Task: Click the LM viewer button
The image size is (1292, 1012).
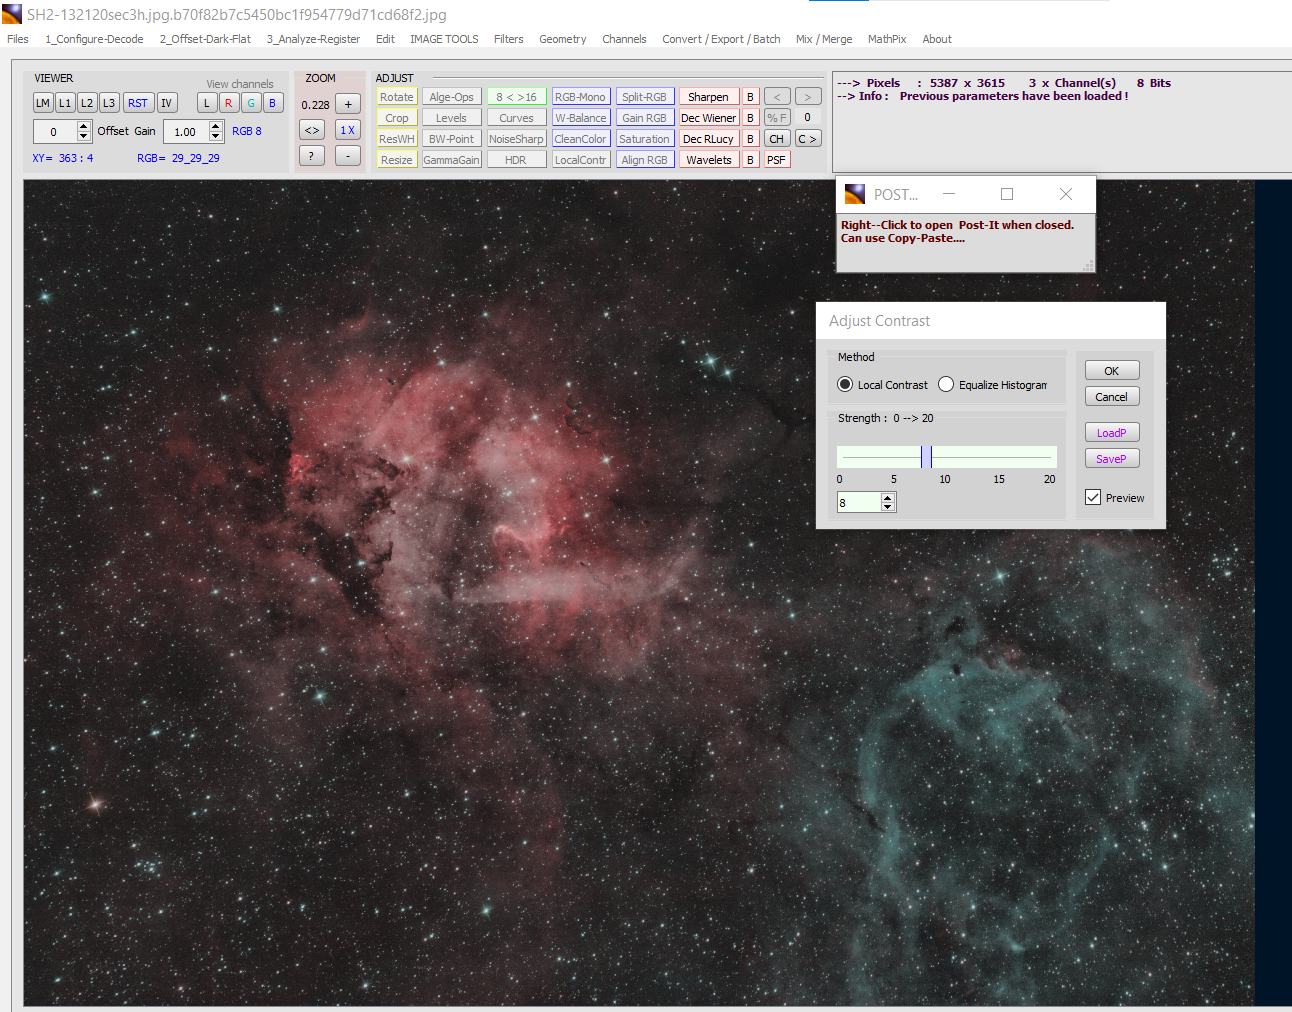Action: 43,103
